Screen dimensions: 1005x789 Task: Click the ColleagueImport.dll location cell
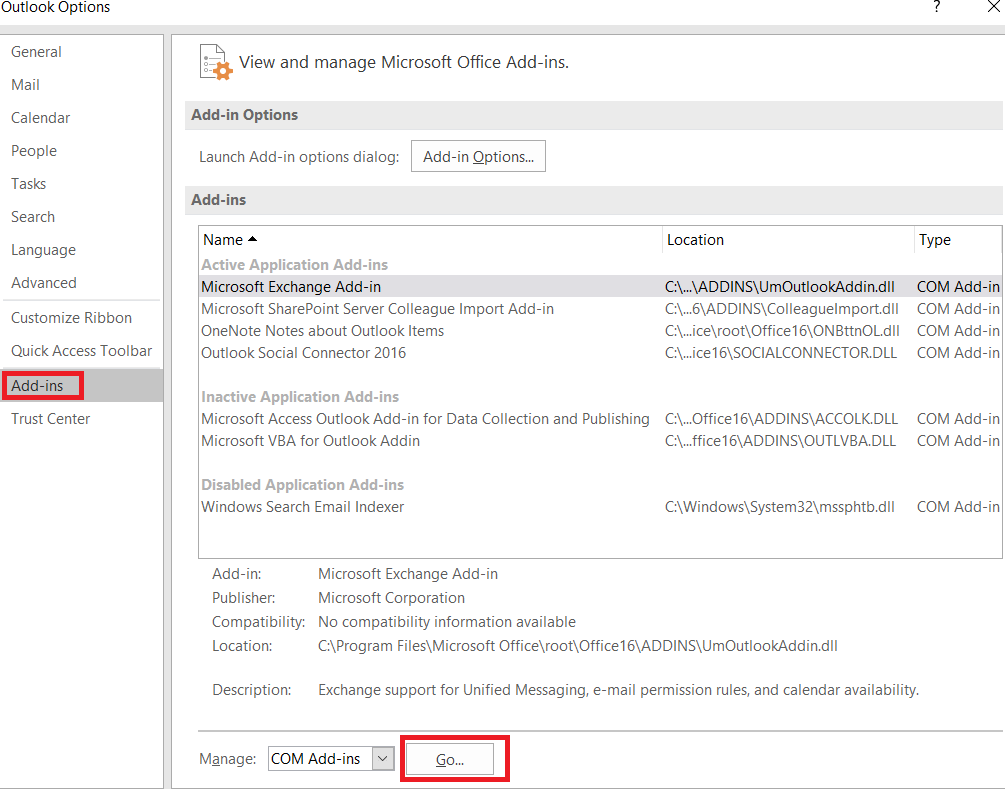click(781, 309)
